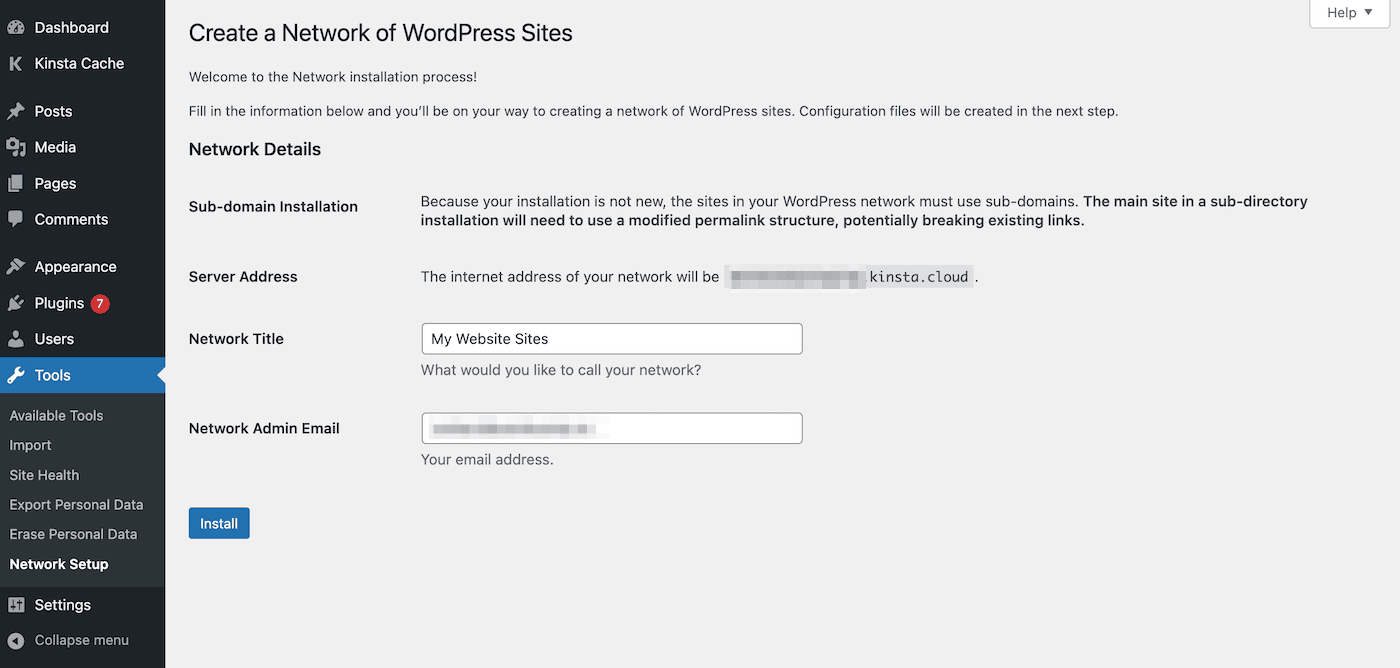Screen dimensions: 1400x668
Task: Open Settings via its sidebar icon
Action: tap(16, 604)
